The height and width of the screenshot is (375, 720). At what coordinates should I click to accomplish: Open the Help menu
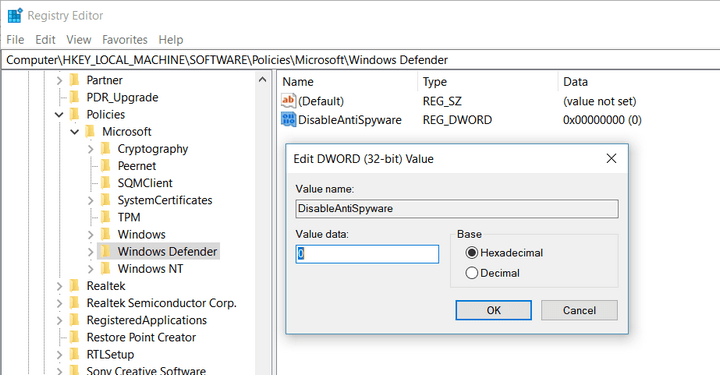(171, 40)
